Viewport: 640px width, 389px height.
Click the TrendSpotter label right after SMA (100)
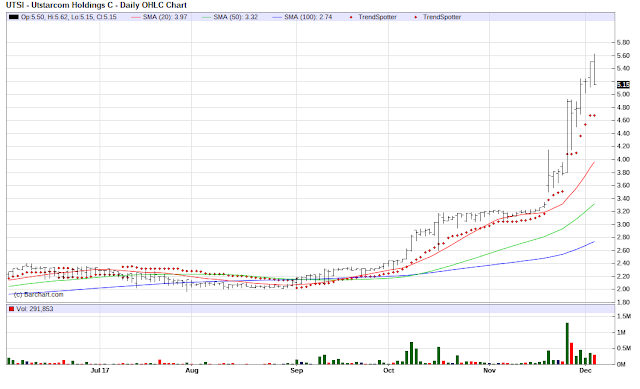(377, 17)
